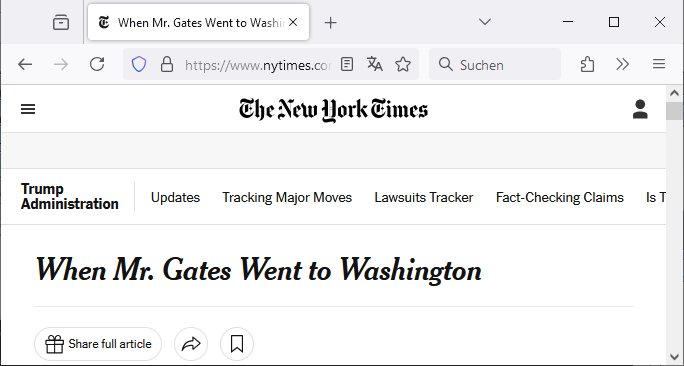Screen dimensions: 684x366
Task: Open the NYT account profile icon
Action: click(x=640, y=109)
